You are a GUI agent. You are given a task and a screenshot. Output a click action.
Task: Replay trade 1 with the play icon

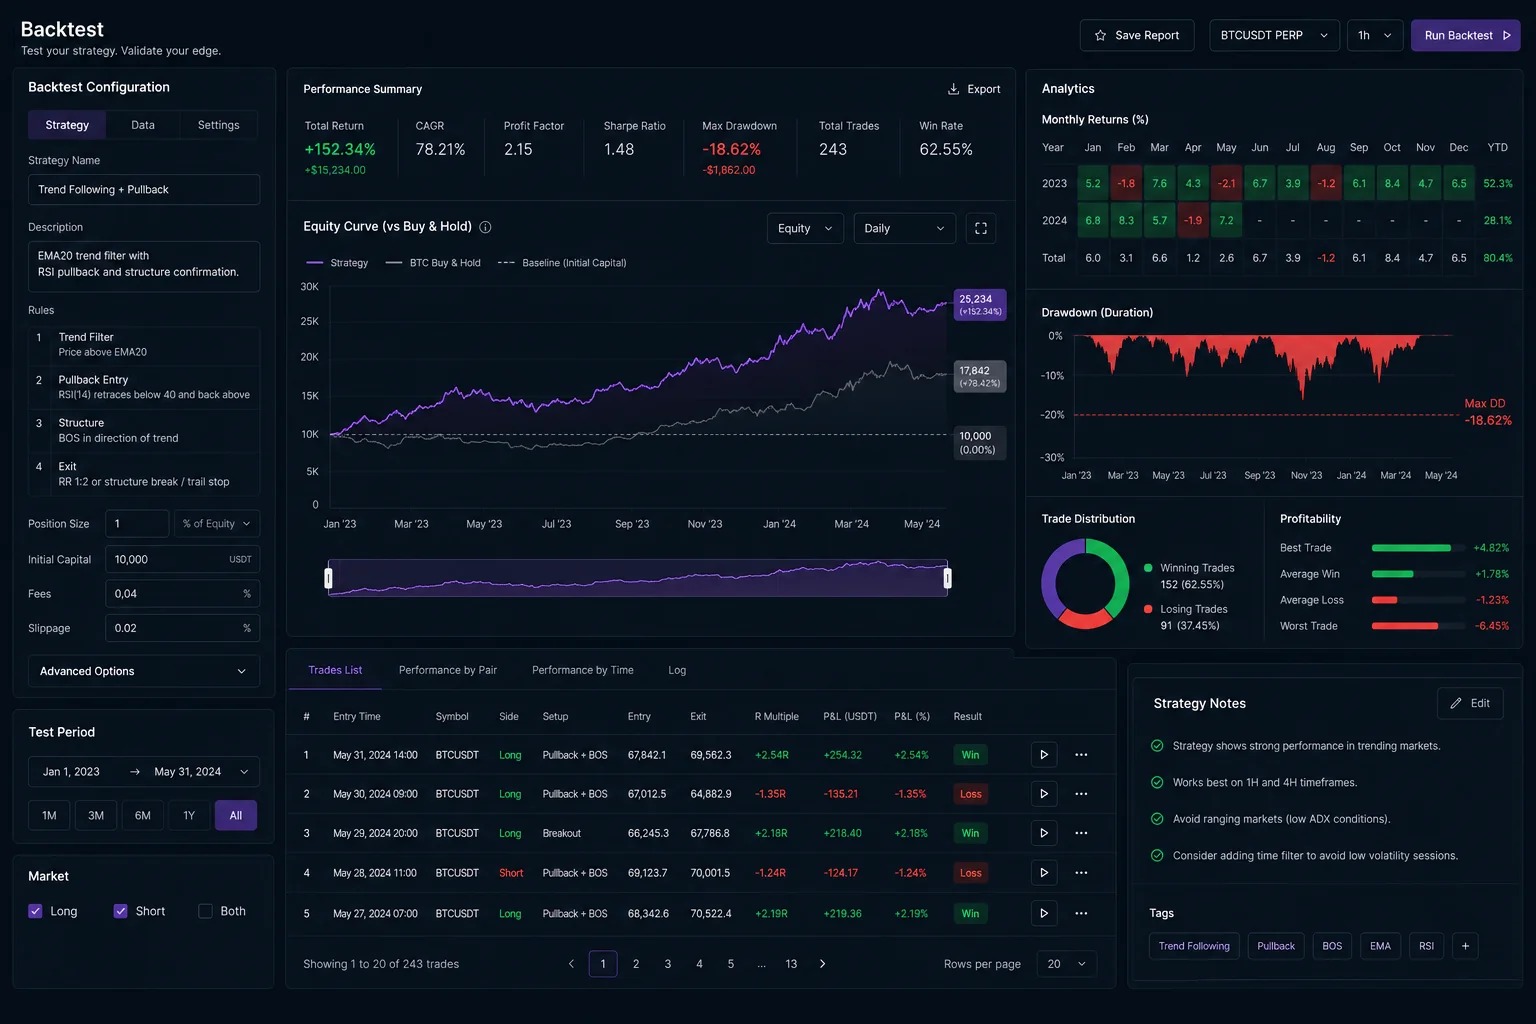tap(1043, 755)
